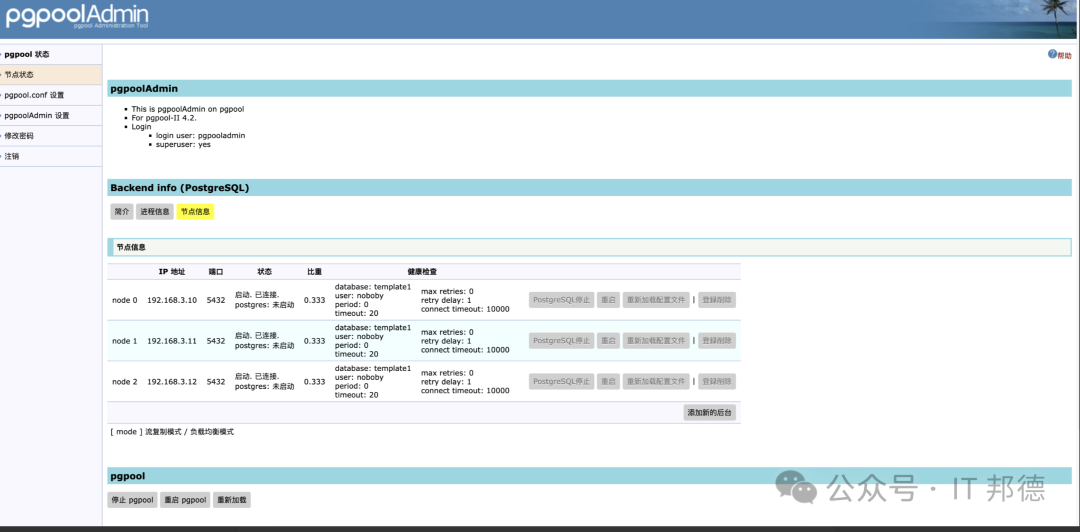Click the 添加新的后台 button
1080x532 pixels.
pos(710,413)
